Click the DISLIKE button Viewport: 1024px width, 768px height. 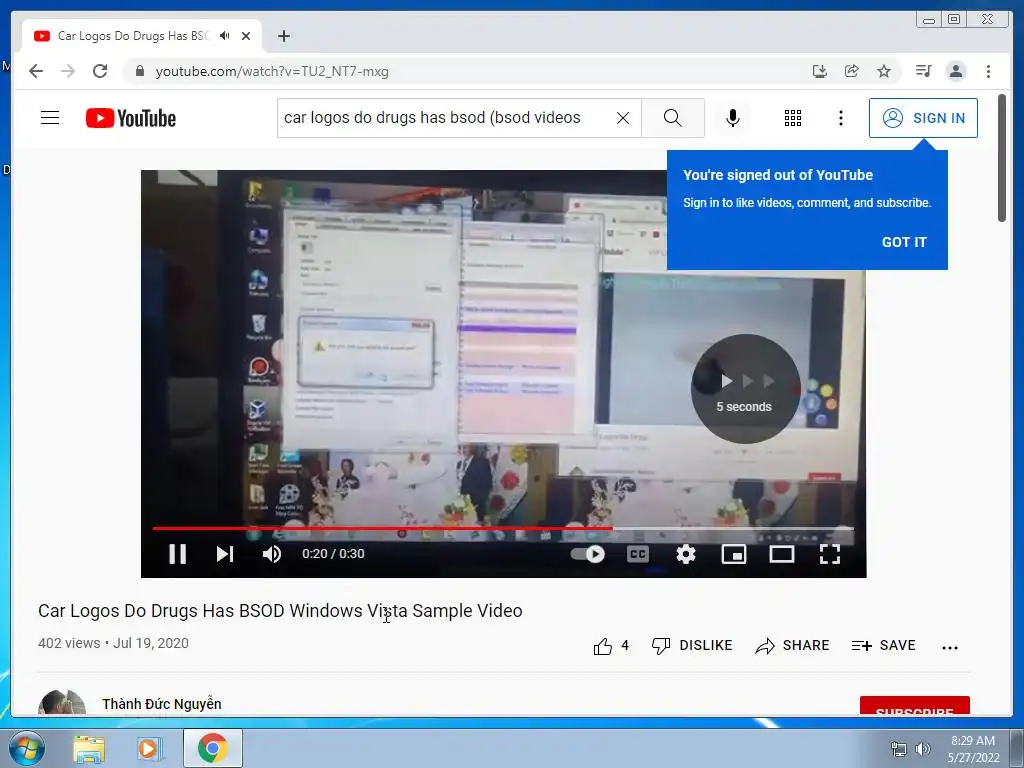[692, 646]
